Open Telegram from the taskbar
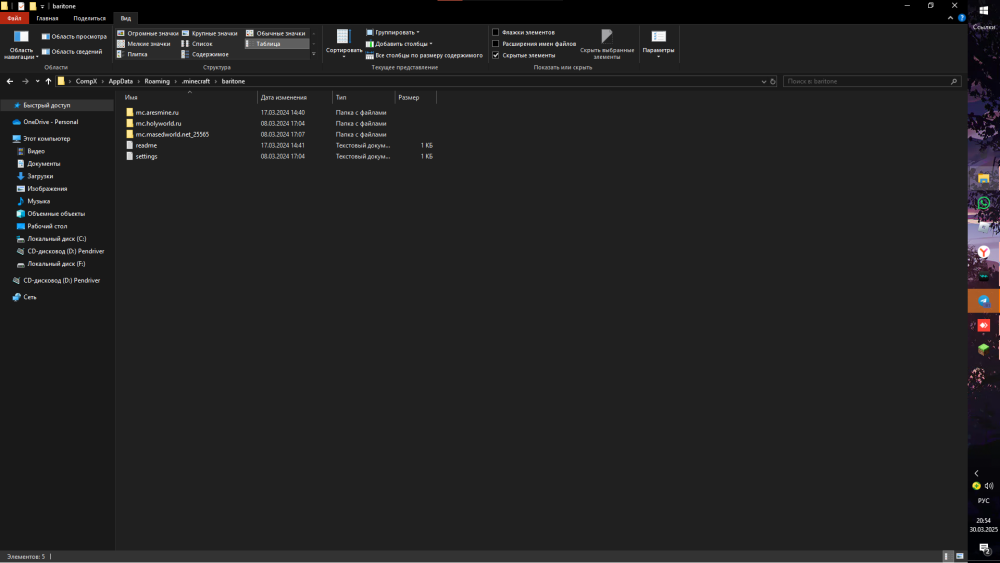The width and height of the screenshot is (1000, 563). click(983, 301)
